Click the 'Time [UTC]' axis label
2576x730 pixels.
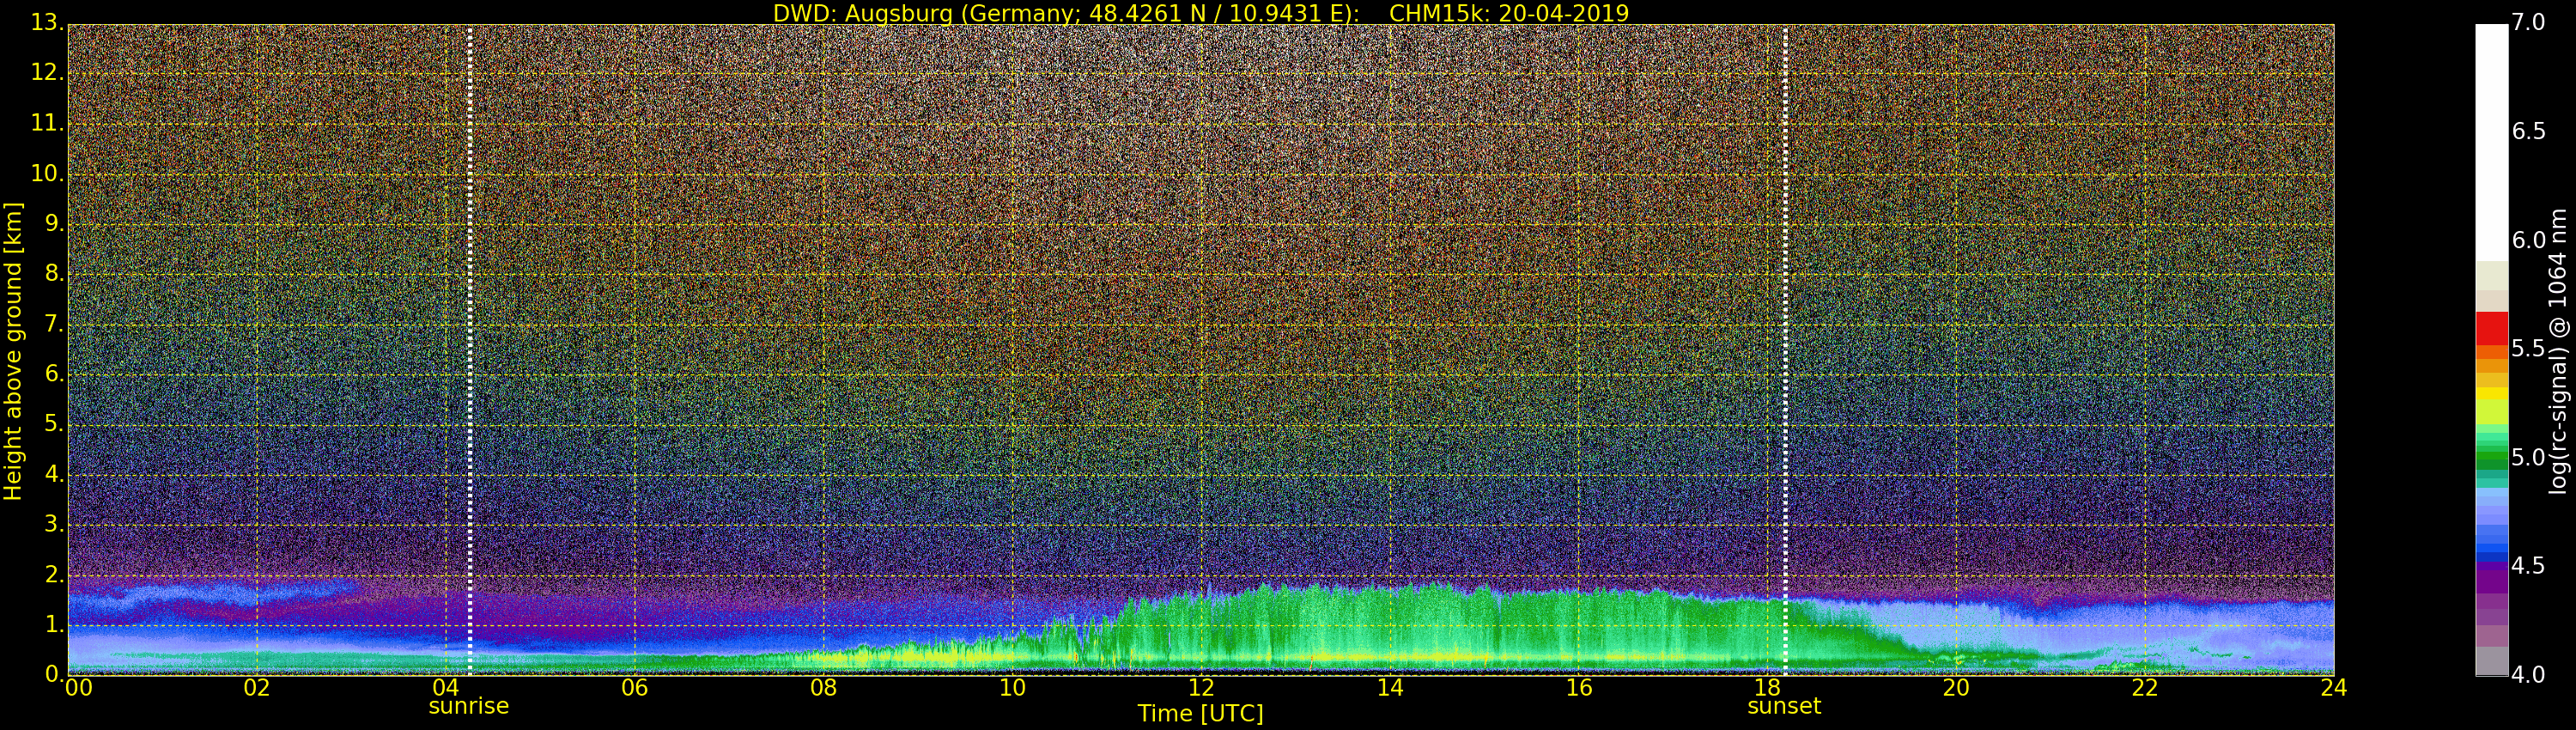point(1200,714)
